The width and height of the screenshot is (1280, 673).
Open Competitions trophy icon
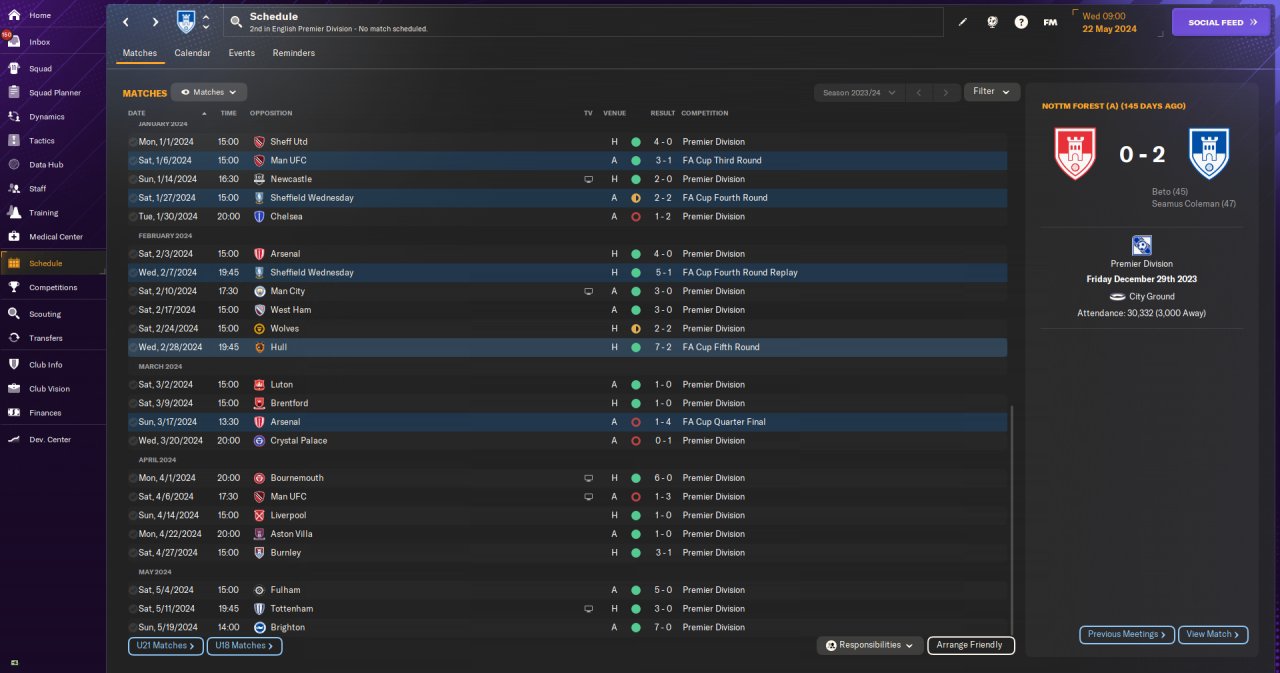(14, 288)
